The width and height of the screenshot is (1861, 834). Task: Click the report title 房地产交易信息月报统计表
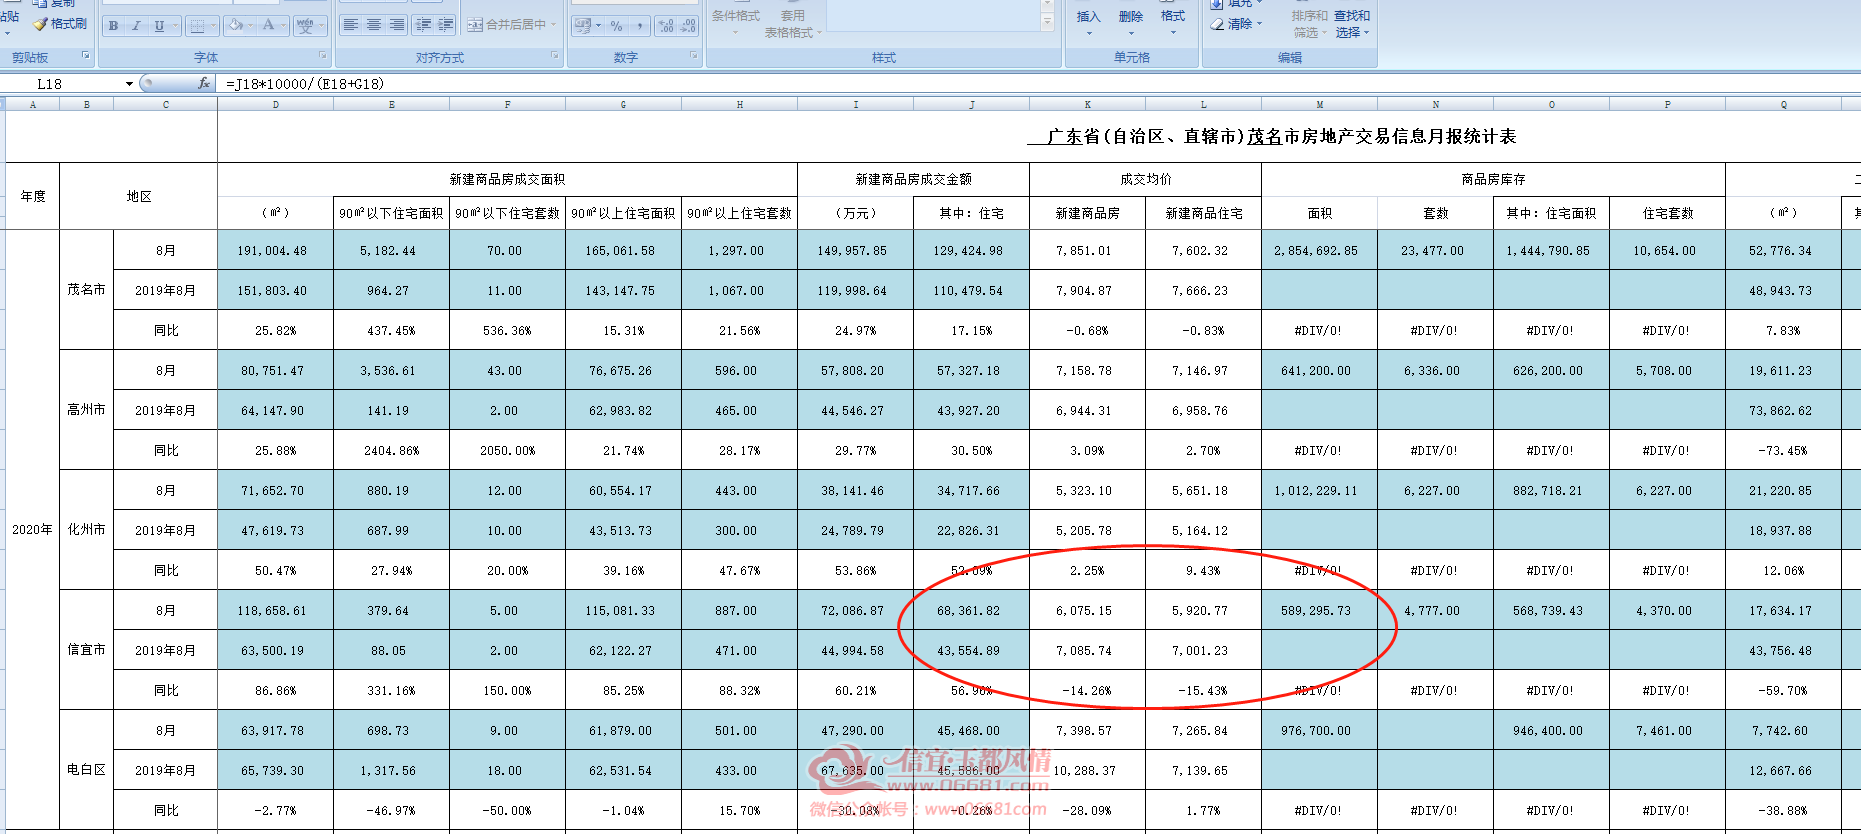coord(1409,137)
